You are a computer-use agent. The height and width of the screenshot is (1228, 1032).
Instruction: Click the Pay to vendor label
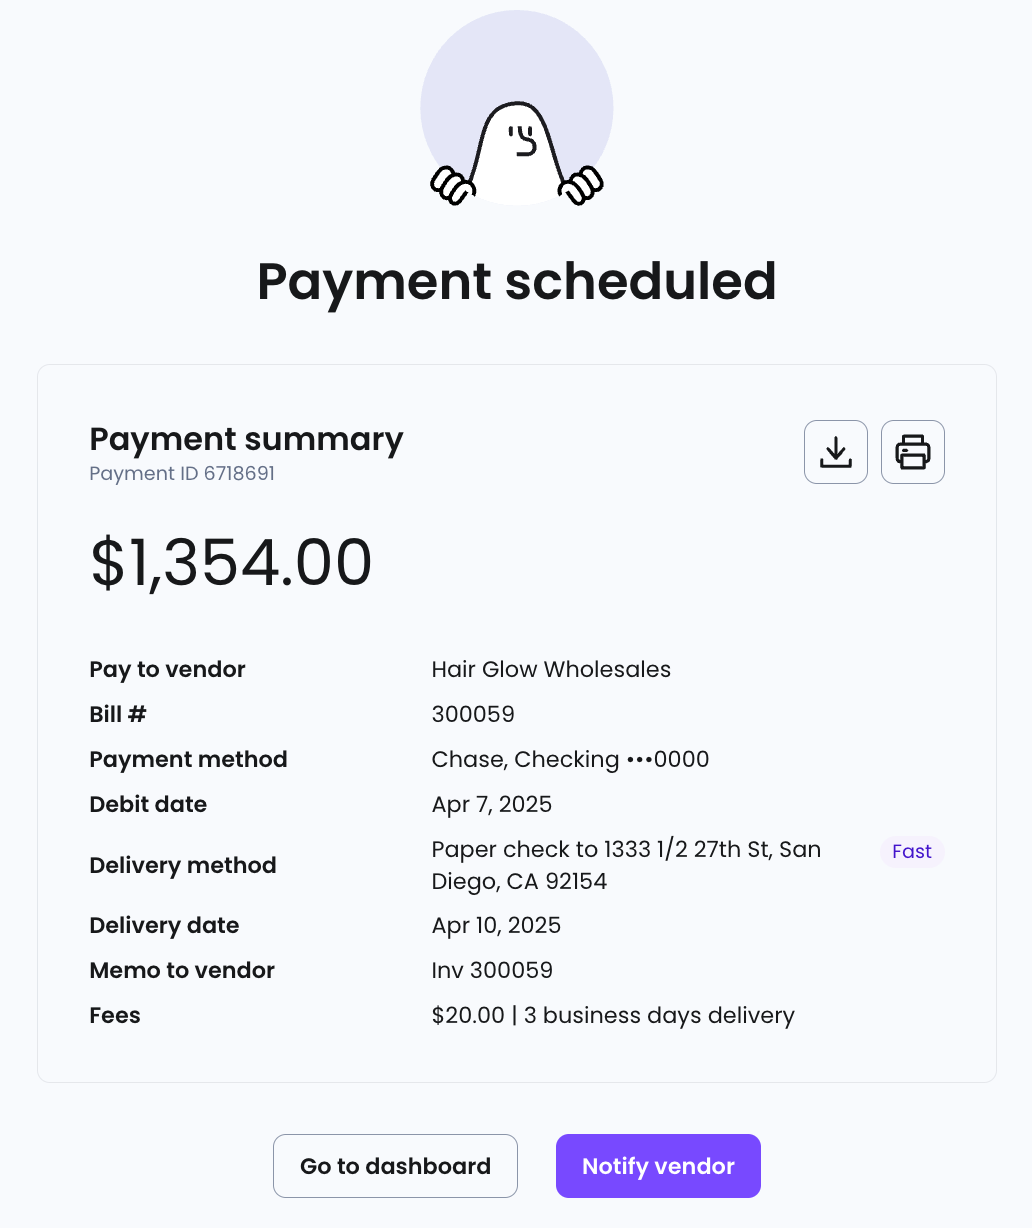(167, 669)
